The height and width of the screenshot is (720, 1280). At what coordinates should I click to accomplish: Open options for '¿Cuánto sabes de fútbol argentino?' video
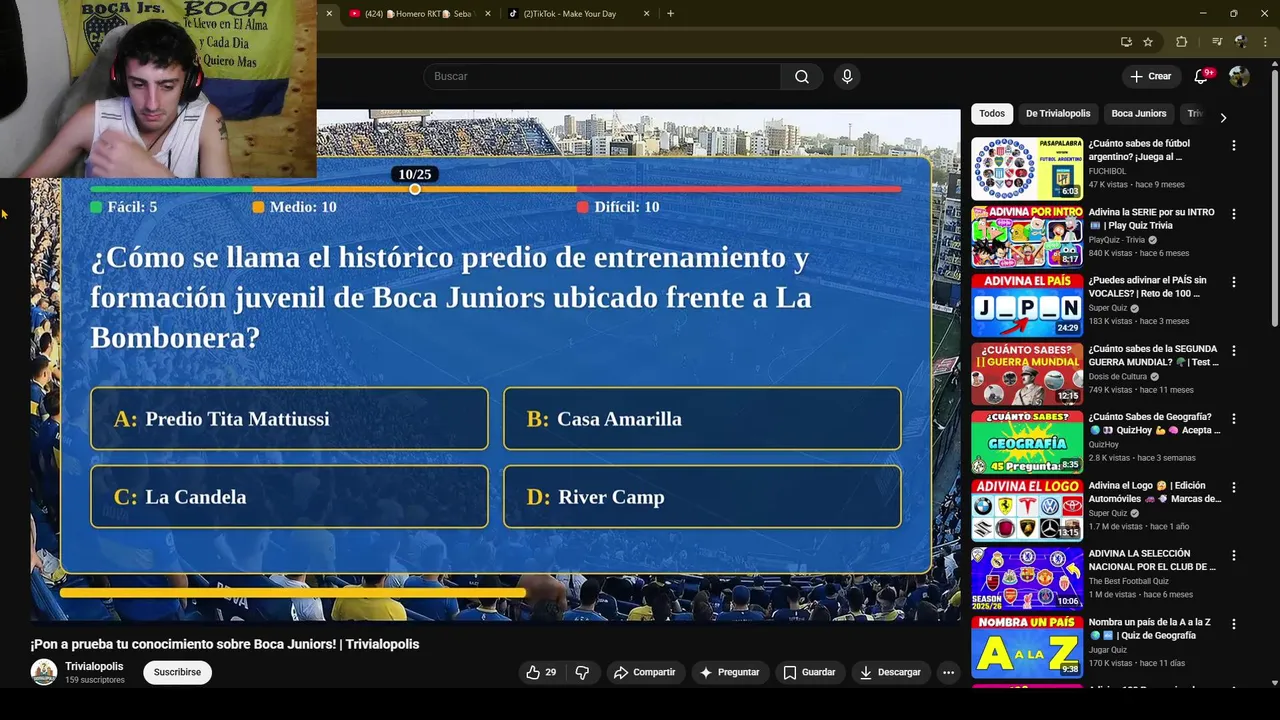point(1233,145)
